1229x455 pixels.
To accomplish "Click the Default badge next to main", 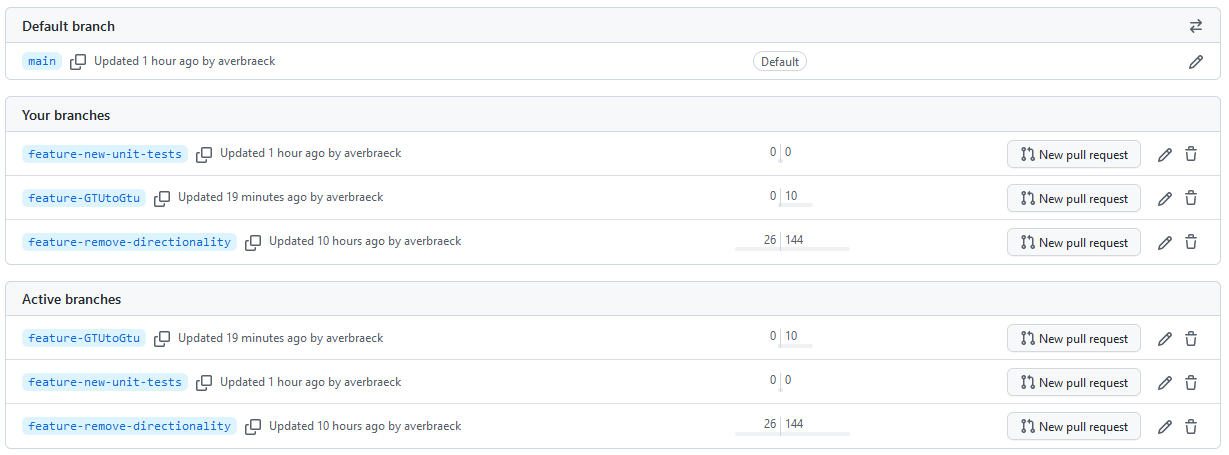I will 780,62.
